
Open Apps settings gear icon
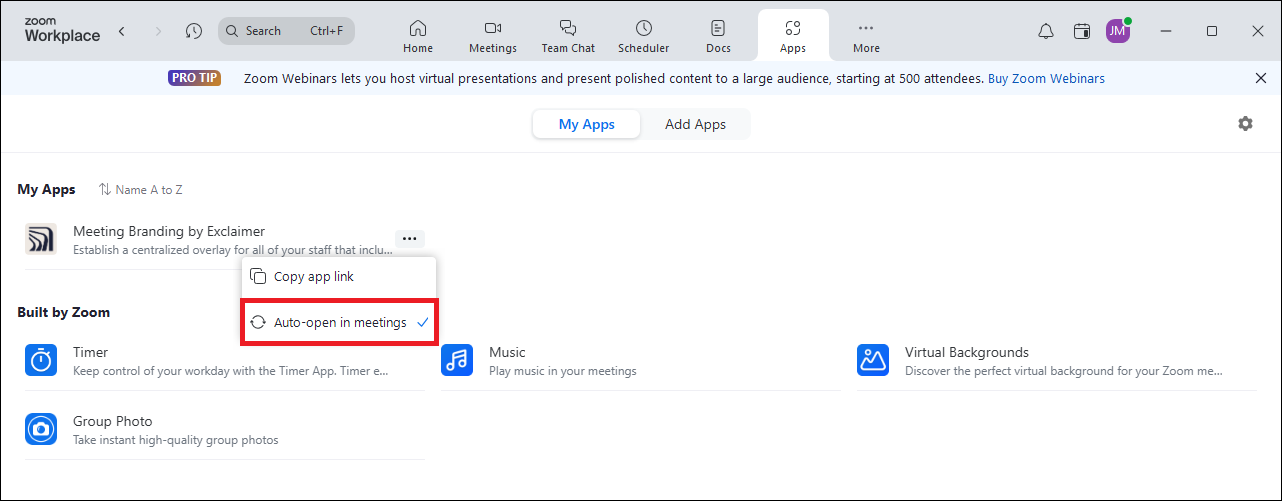click(x=1245, y=124)
